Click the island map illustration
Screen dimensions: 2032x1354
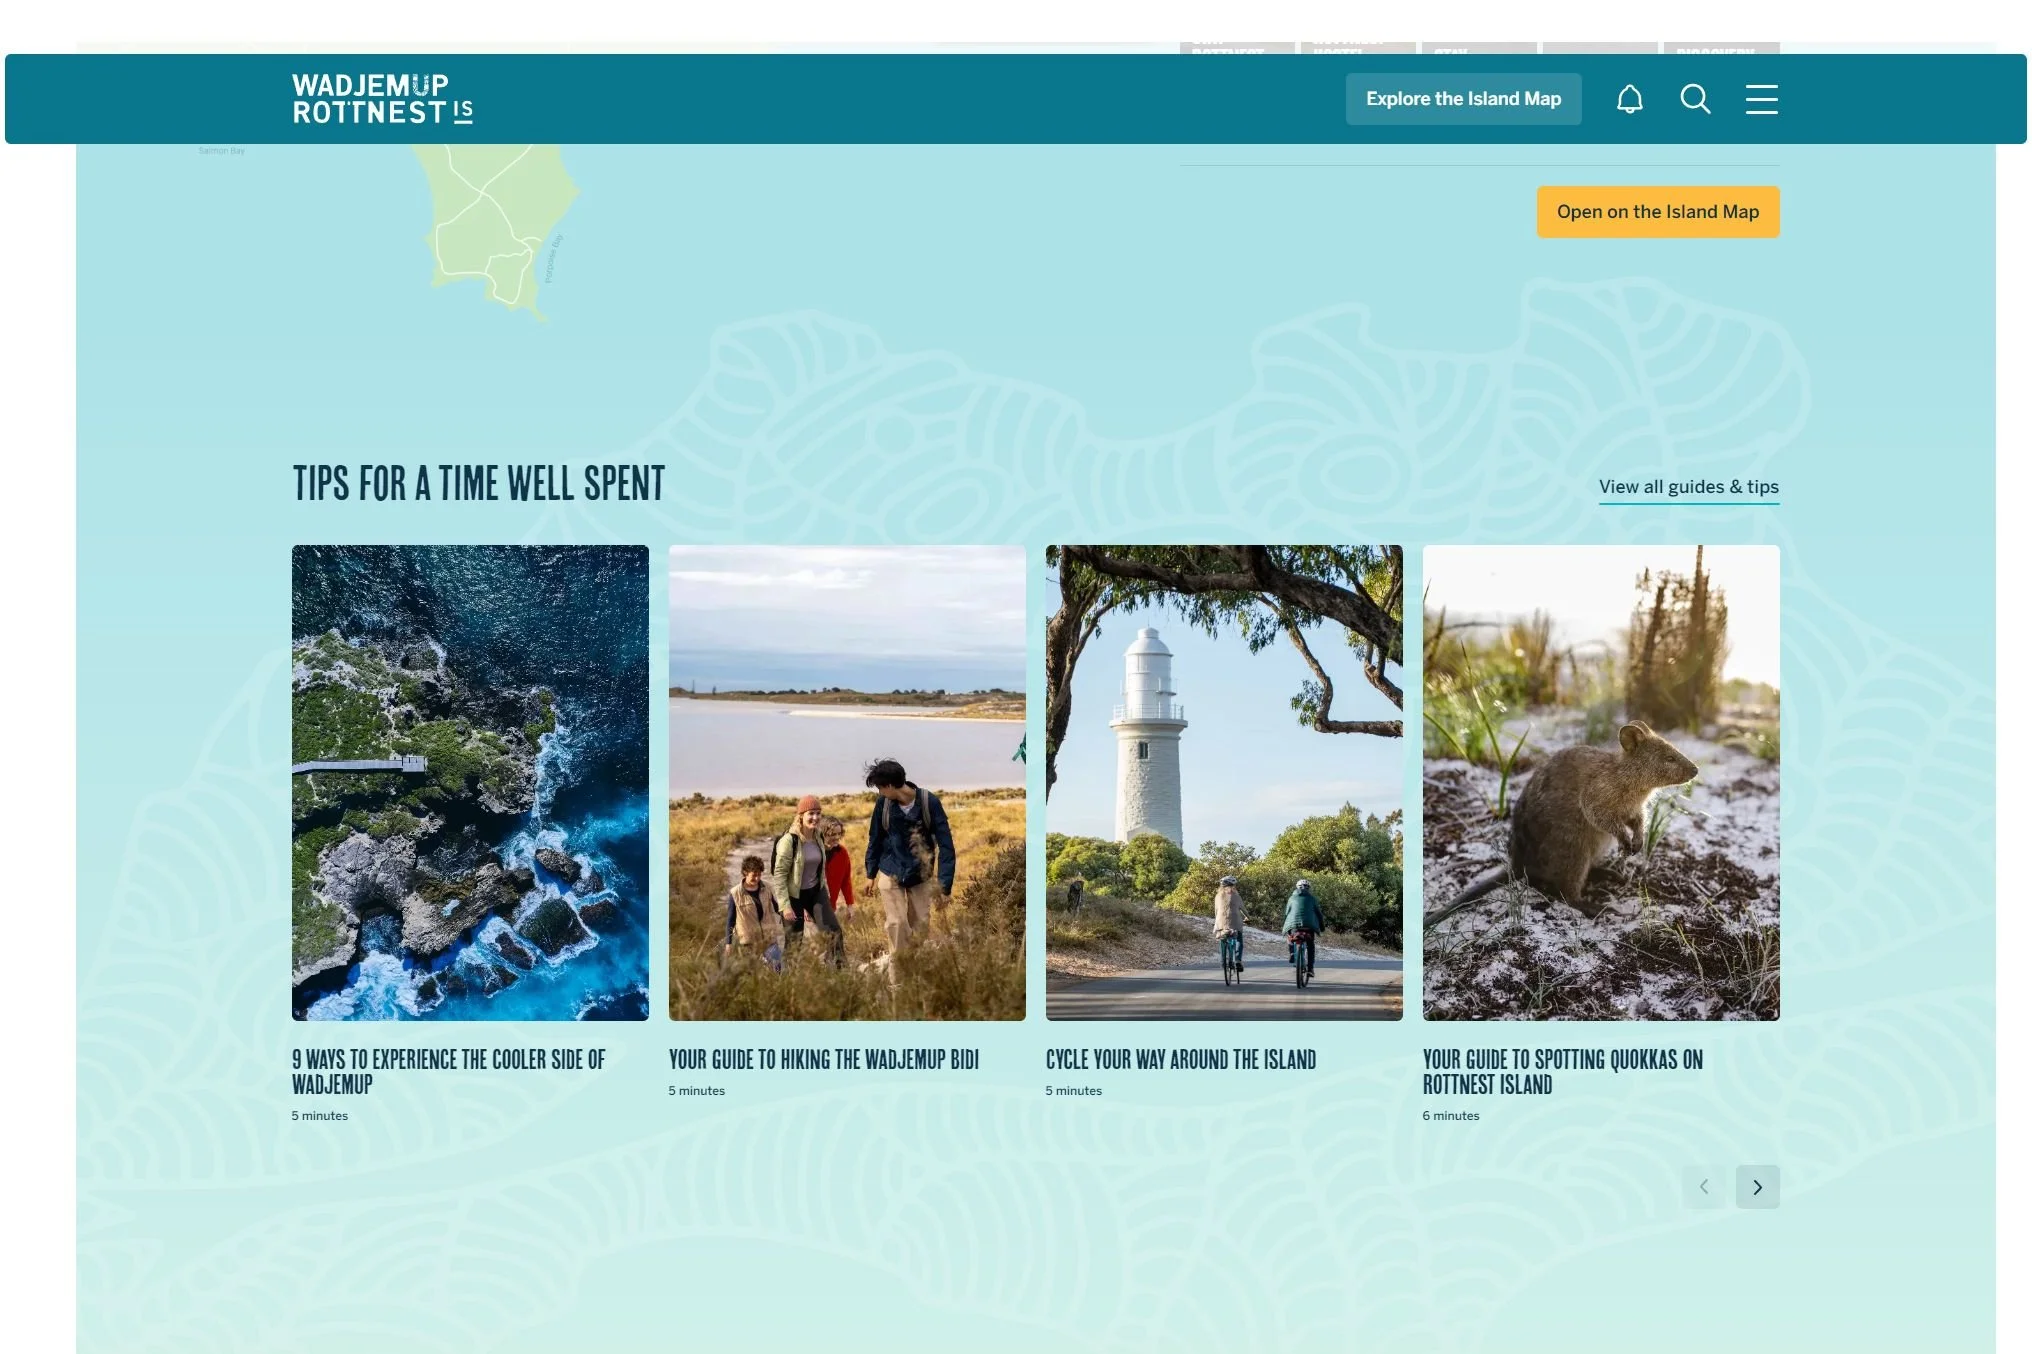500,230
